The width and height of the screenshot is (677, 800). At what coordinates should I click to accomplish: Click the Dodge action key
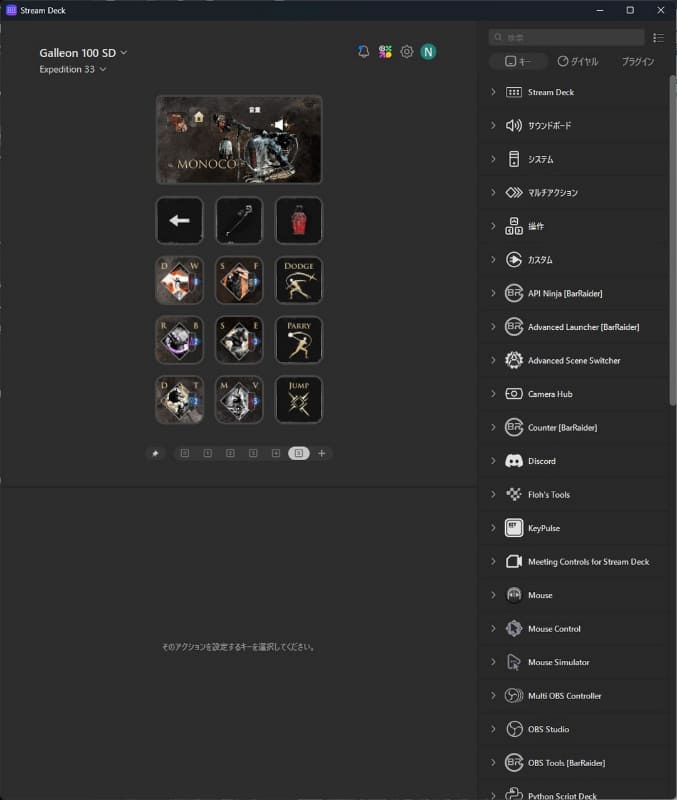[299, 280]
